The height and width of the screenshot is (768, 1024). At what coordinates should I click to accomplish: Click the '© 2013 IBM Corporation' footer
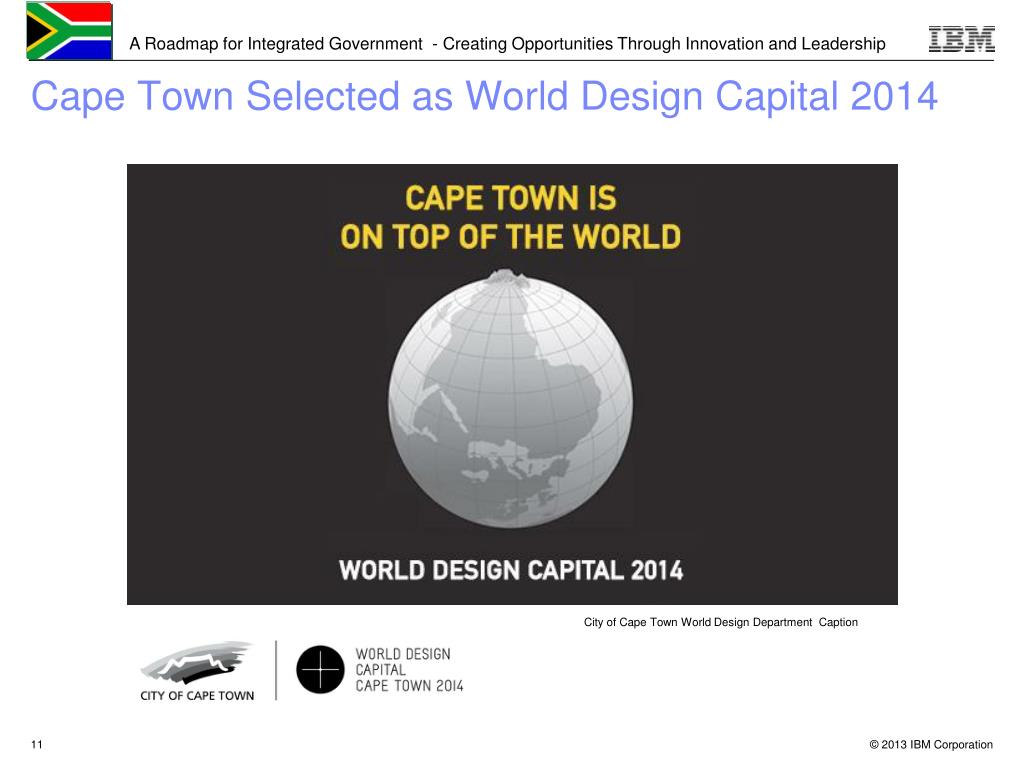click(x=931, y=744)
